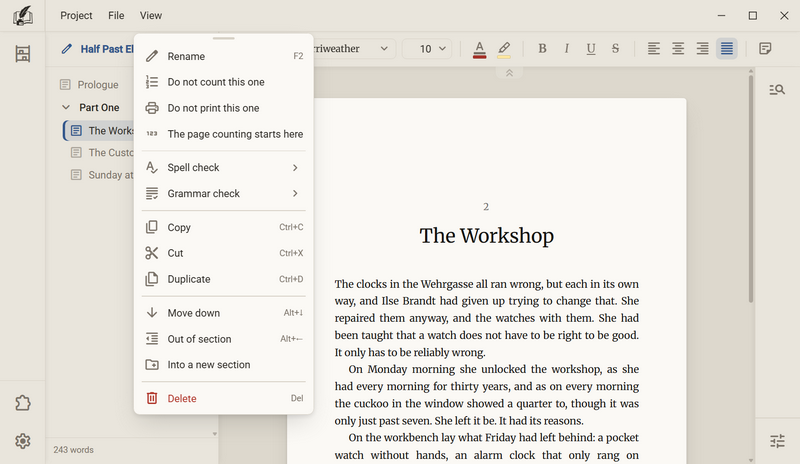800x464 pixels.
Task: Click the selected Workshop chapter row in the tree
Action: pyautogui.click(x=98, y=131)
